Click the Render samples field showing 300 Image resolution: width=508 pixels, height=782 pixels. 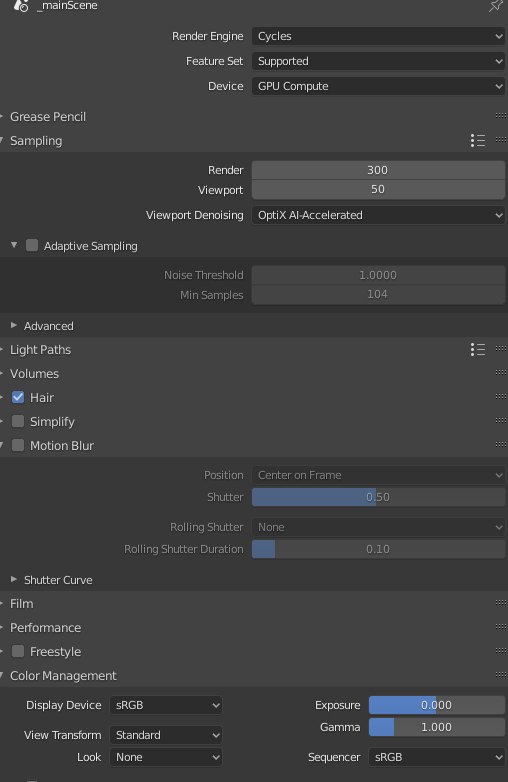pyautogui.click(x=378, y=170)
